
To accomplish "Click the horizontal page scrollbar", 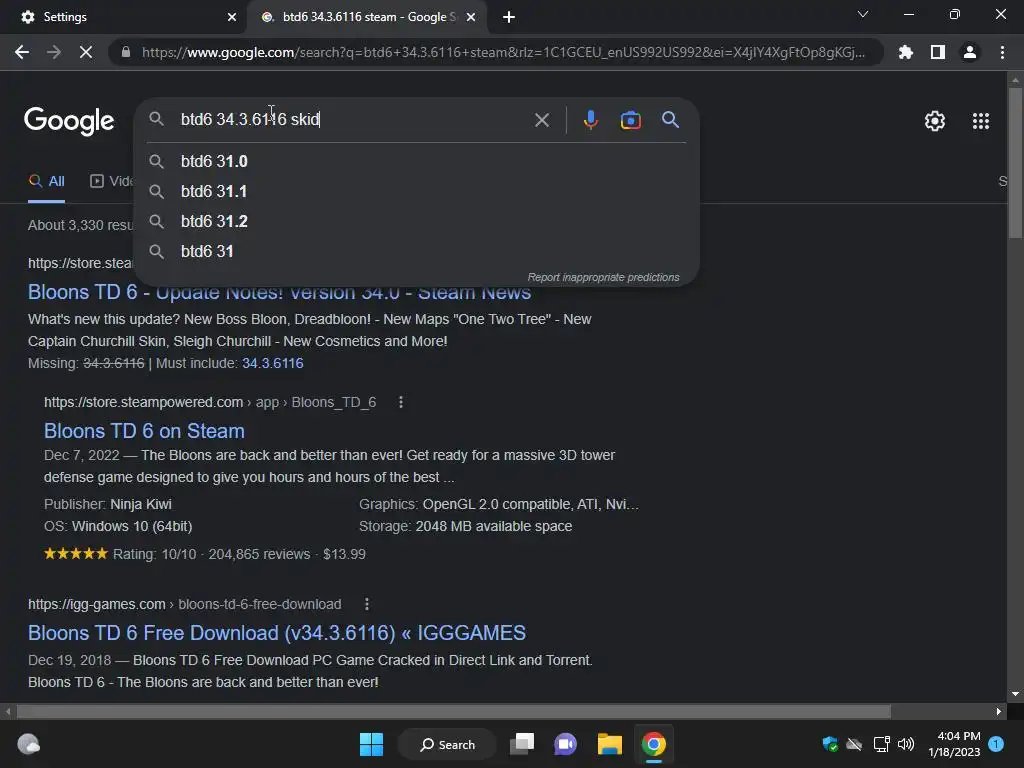I will 454,711.
